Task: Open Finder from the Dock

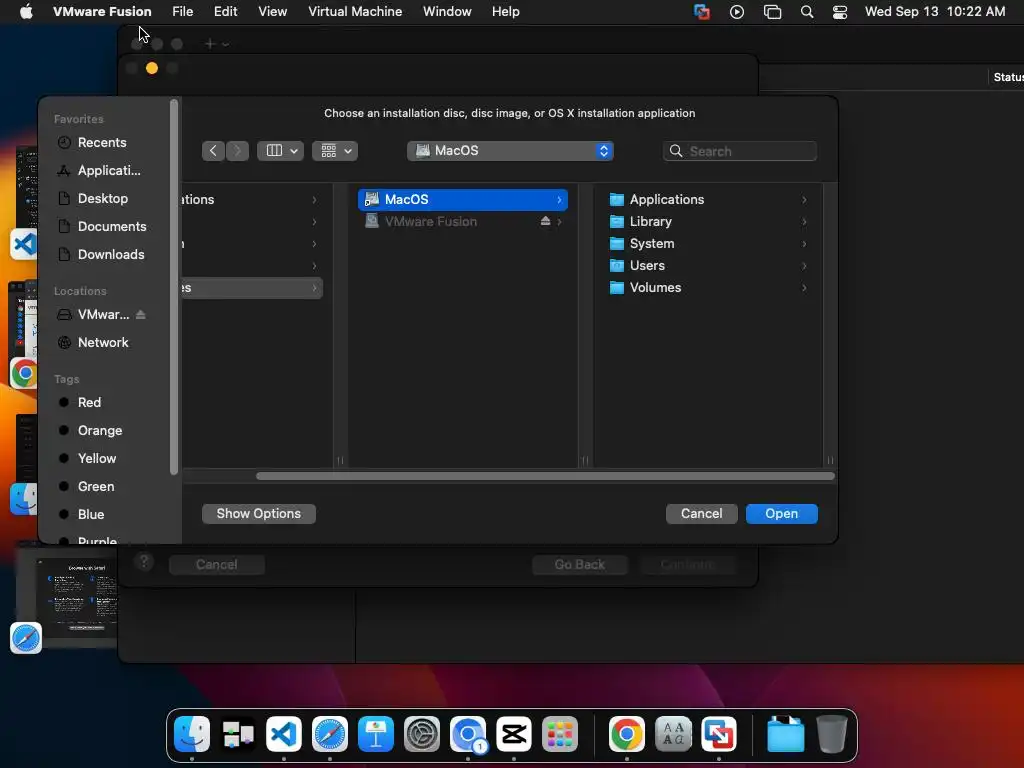Action: [192, 735]
